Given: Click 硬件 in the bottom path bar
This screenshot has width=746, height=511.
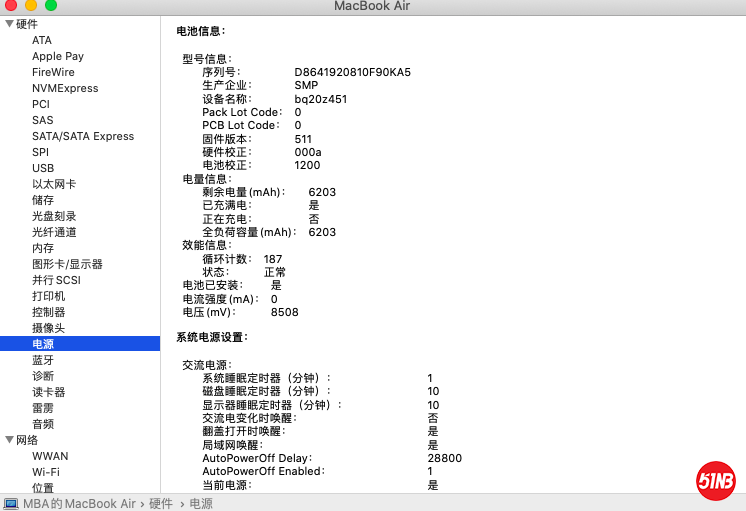Looking at the screenshot, I should pos(161,503).
